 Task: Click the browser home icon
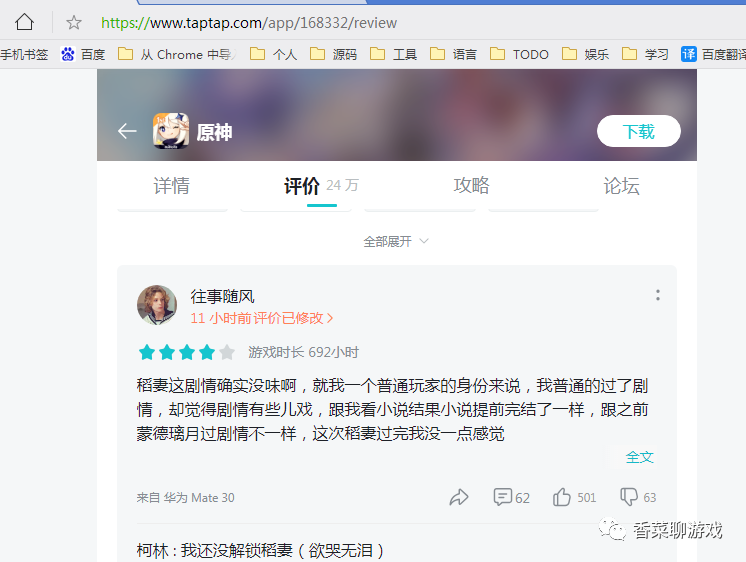(x=24, y=22)
